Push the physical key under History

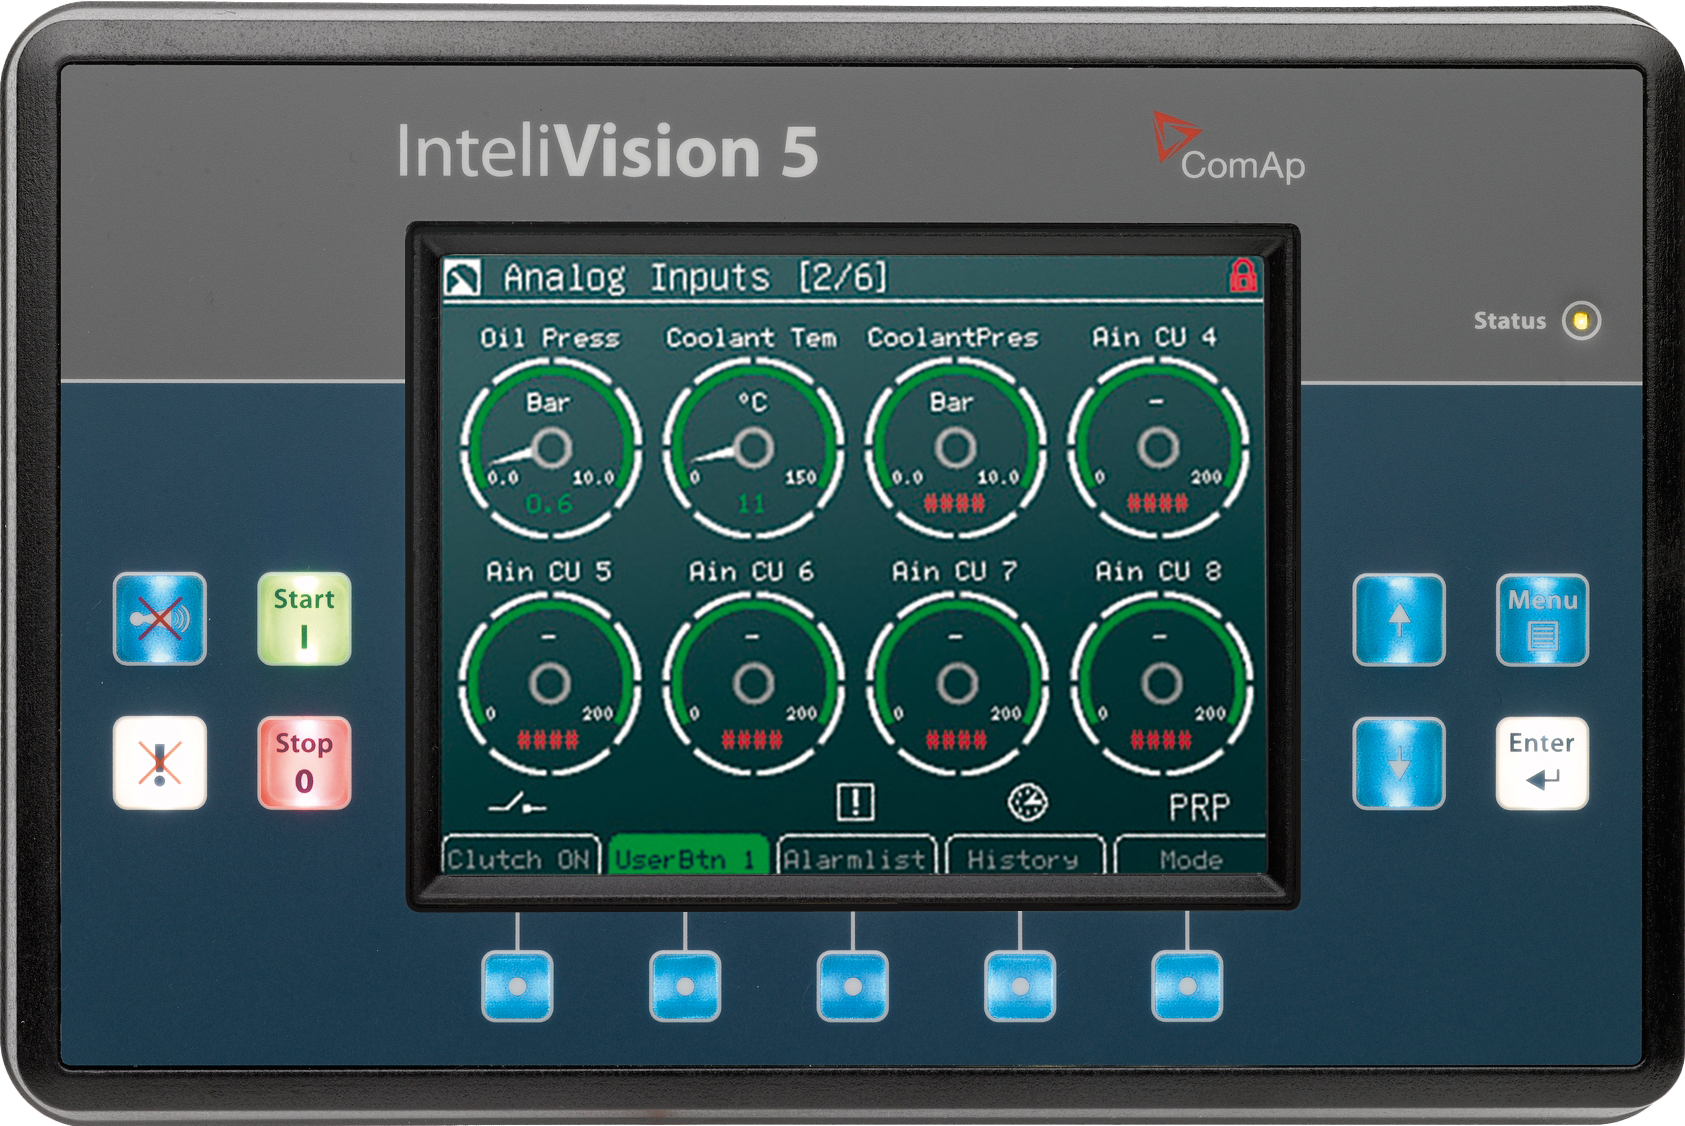tap(1020, 986)
